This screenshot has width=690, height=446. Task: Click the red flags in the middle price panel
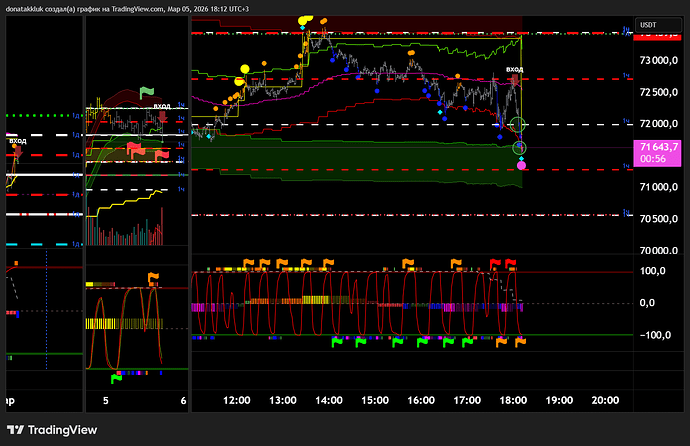click(x=134, y=148)
